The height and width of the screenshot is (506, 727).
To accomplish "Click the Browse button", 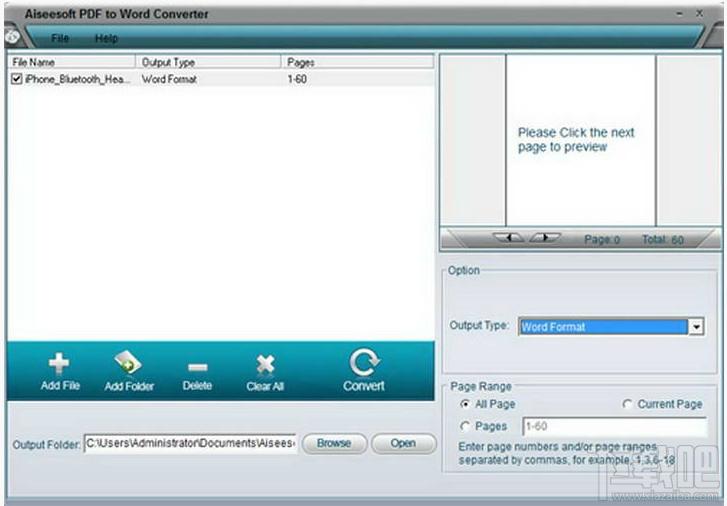I will (334, 443).
